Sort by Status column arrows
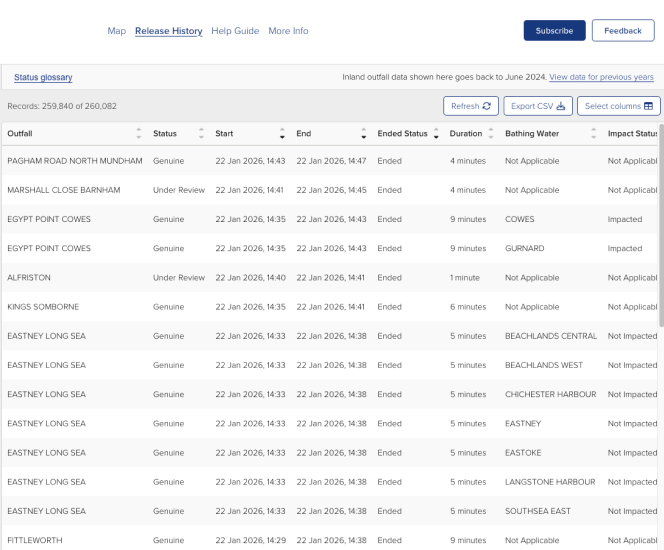The image size is (664, 550). point(202,133)
